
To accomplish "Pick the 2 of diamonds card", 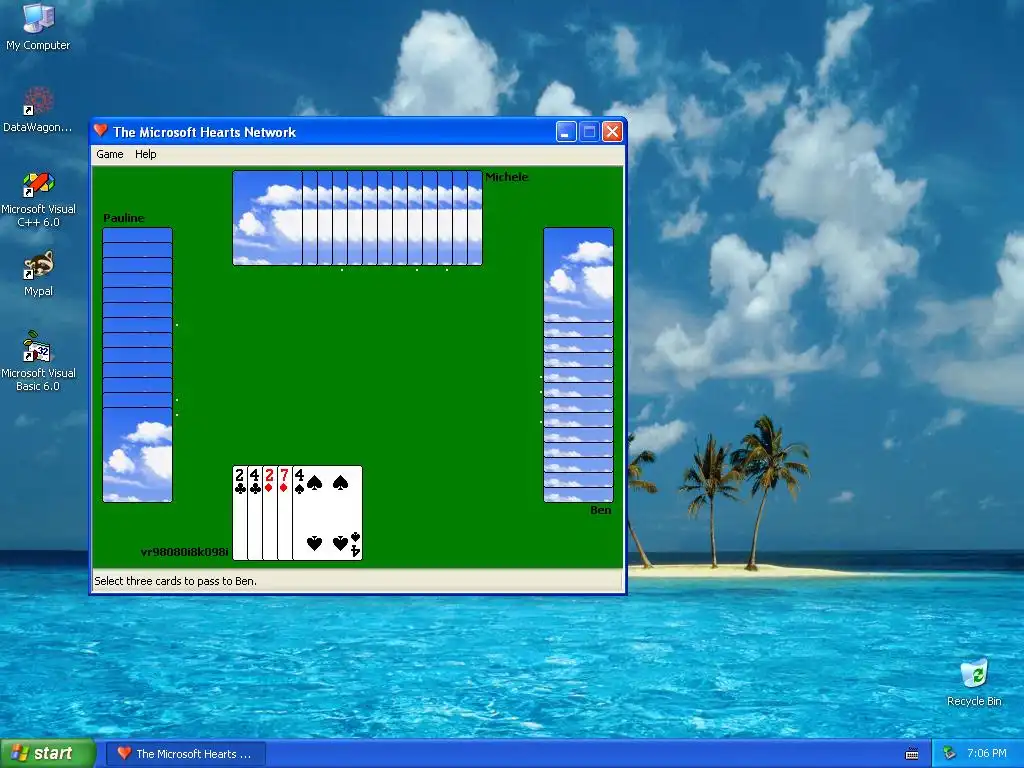I will [x=270, y=513].
